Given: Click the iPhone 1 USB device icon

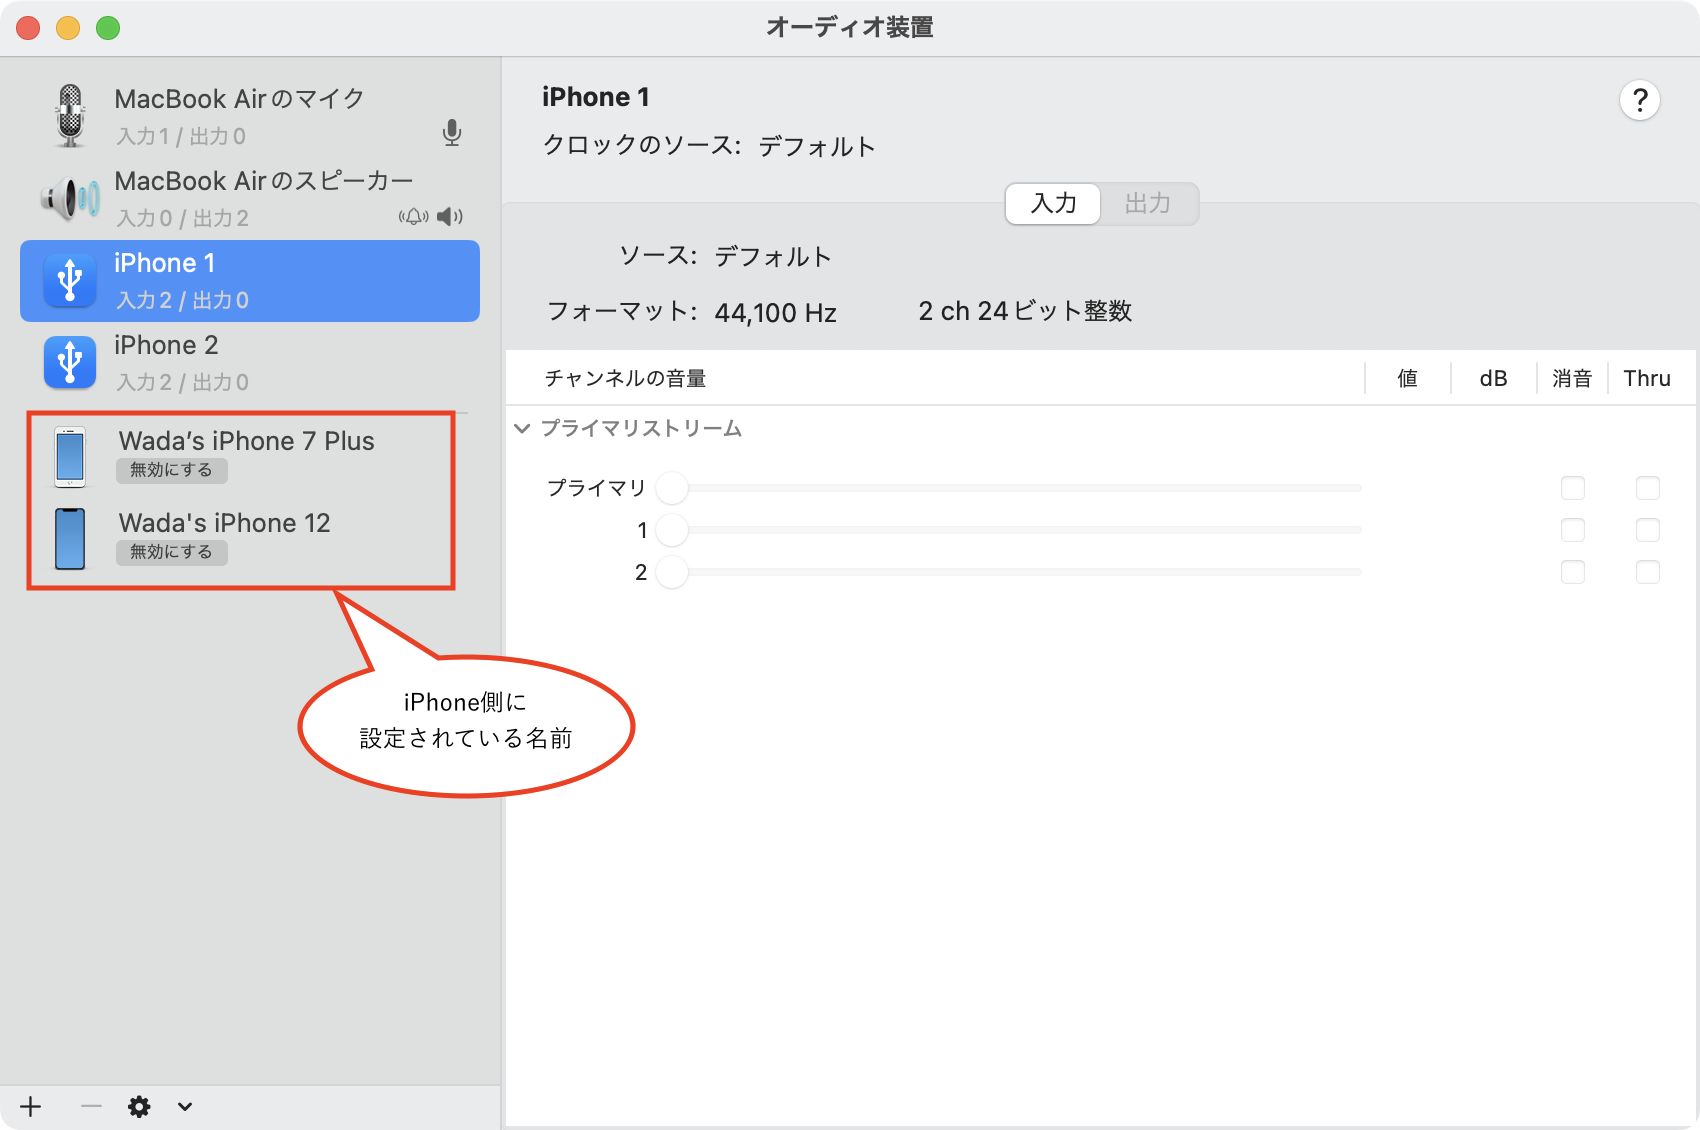Looking at the screenshot, I should (70, 281).
